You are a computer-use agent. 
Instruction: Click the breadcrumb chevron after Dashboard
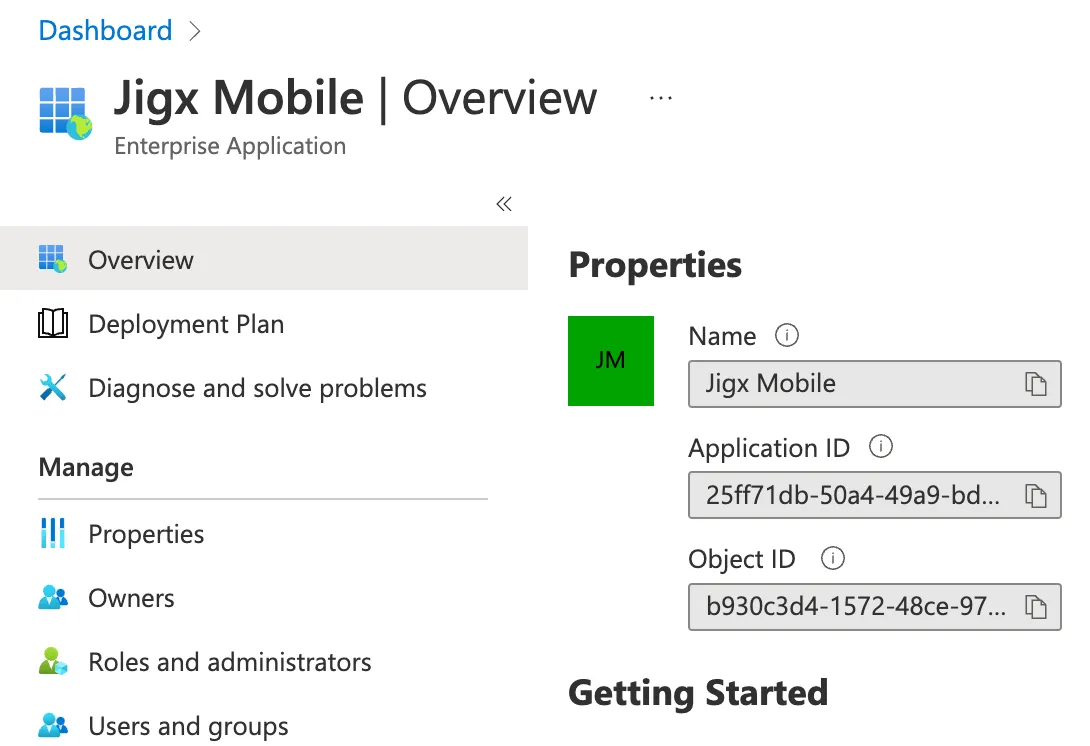[195, 31]
